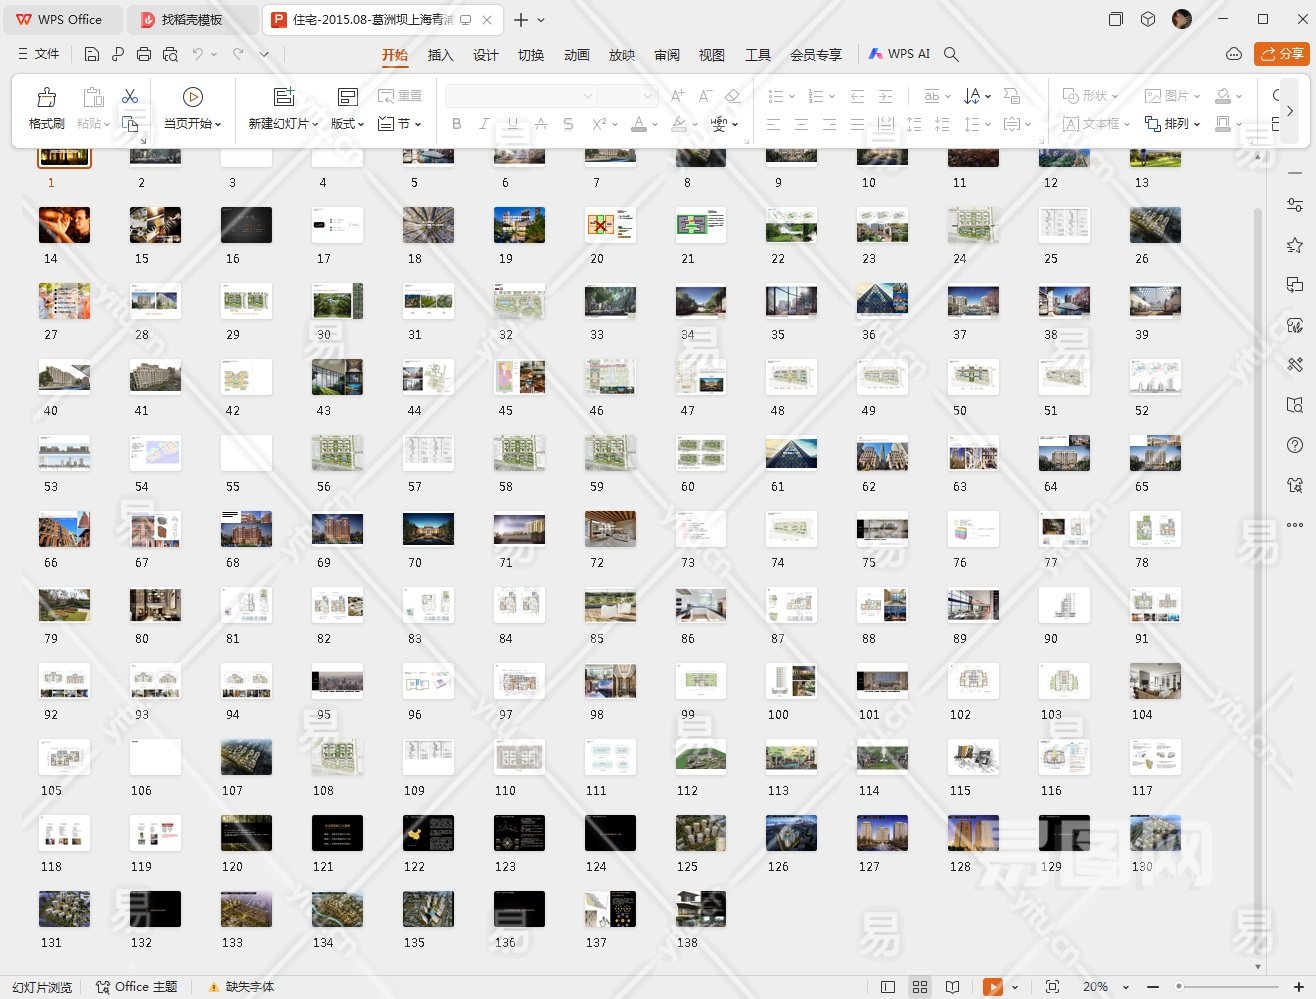Select slide thumbnail number 70

coord(428,529)
